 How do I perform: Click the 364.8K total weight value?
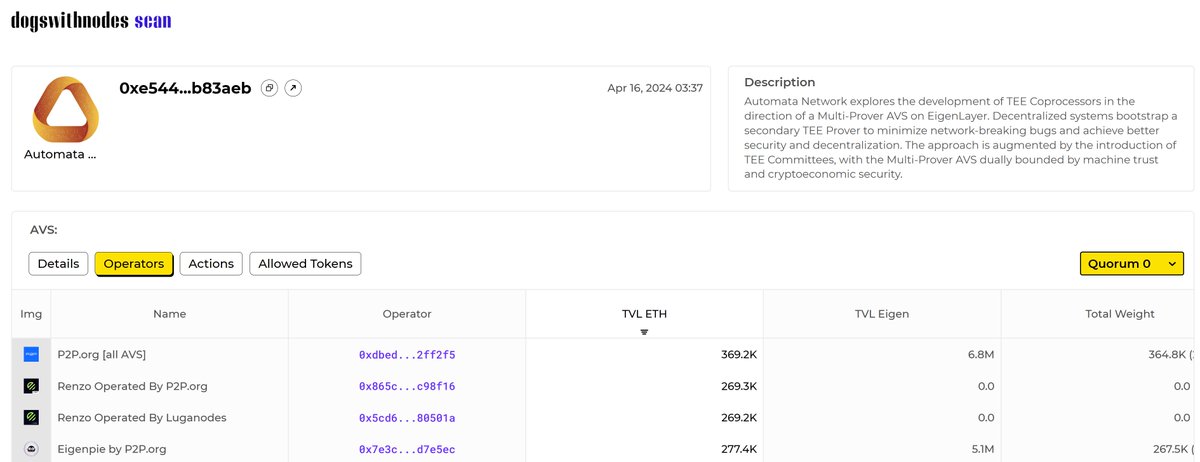[x=1170, y=355]
